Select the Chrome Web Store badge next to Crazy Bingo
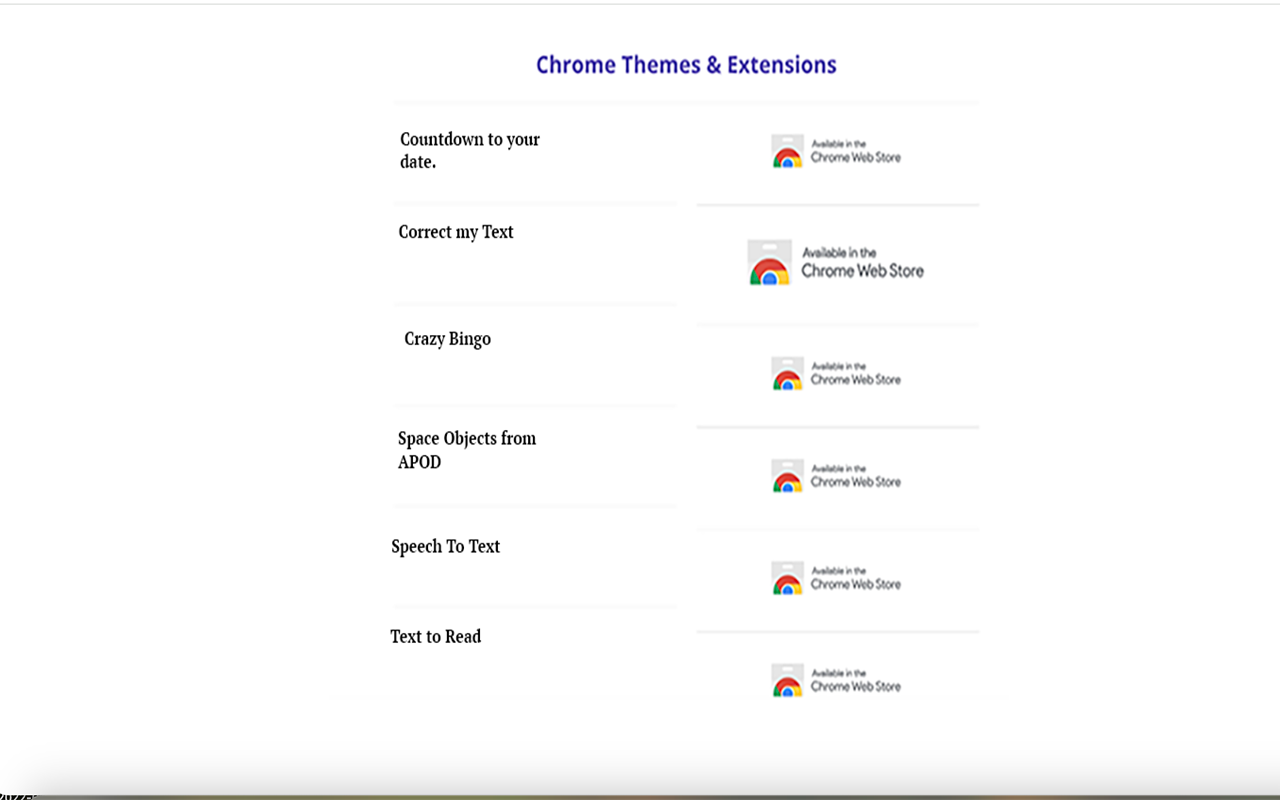Image resolution: width=1280 pixels, height=800 pixels. (x=838, y=374)
